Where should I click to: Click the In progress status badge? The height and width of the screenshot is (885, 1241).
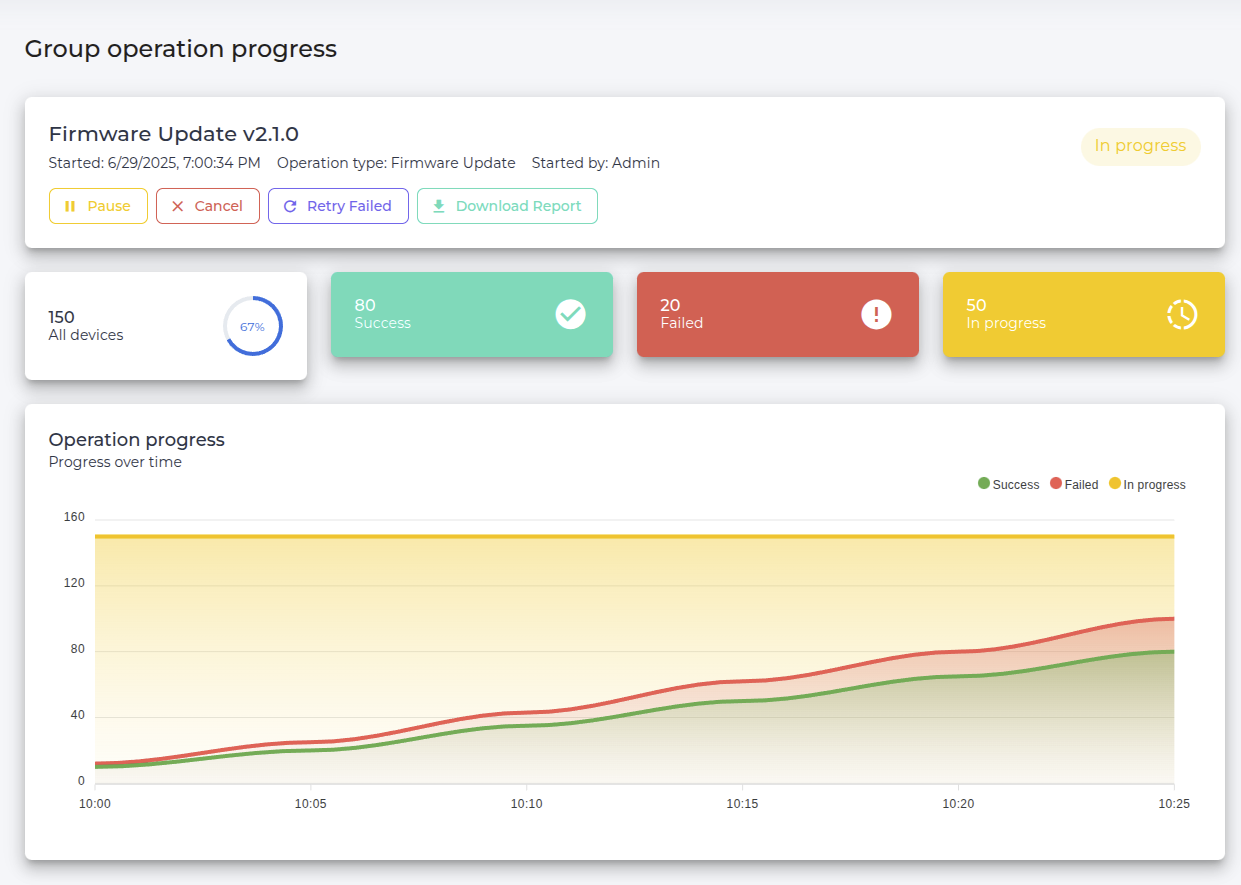coord(1140,146)
